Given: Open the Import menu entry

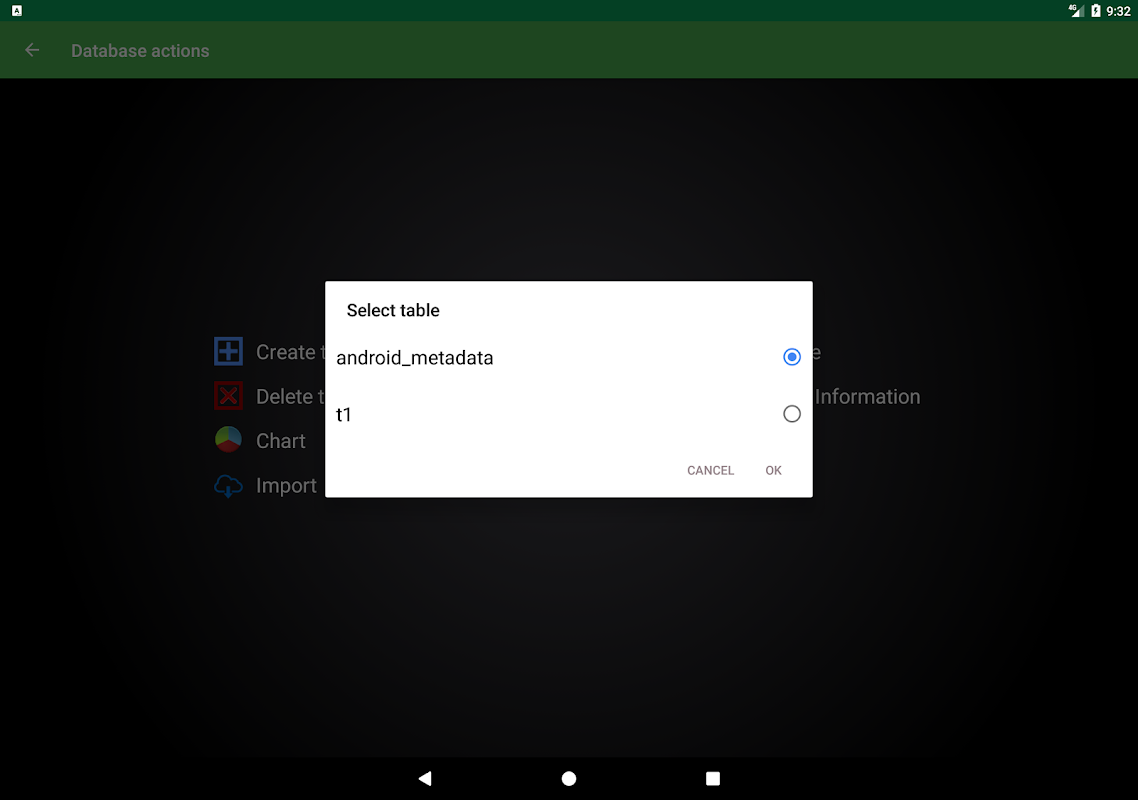Looking at the screenshot, I should click(x=286, y=486).
